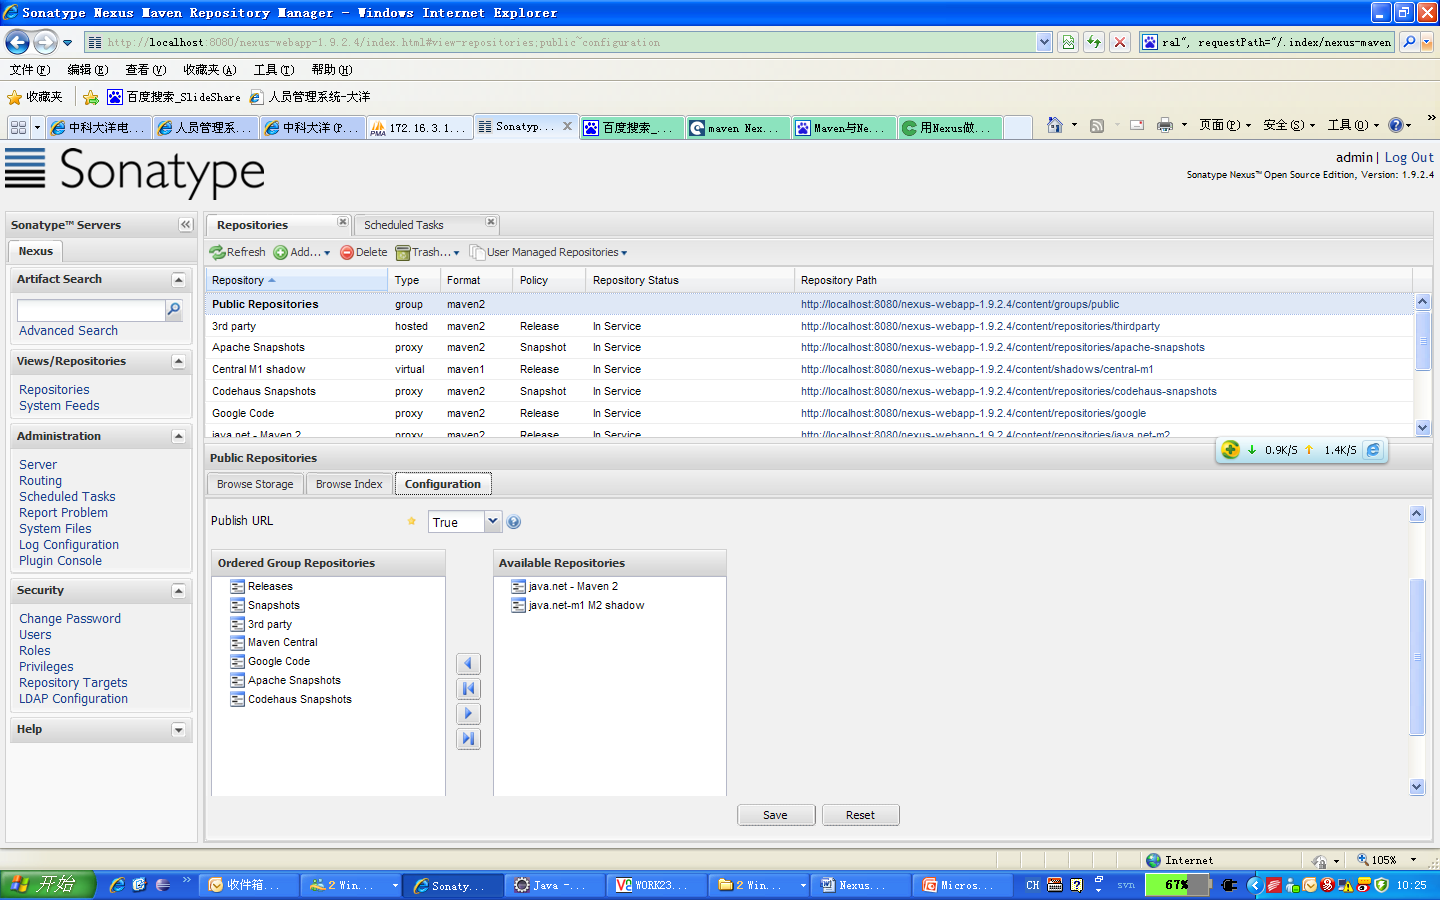
Task: Open the Plugin Console link
Action: (60, 560)
